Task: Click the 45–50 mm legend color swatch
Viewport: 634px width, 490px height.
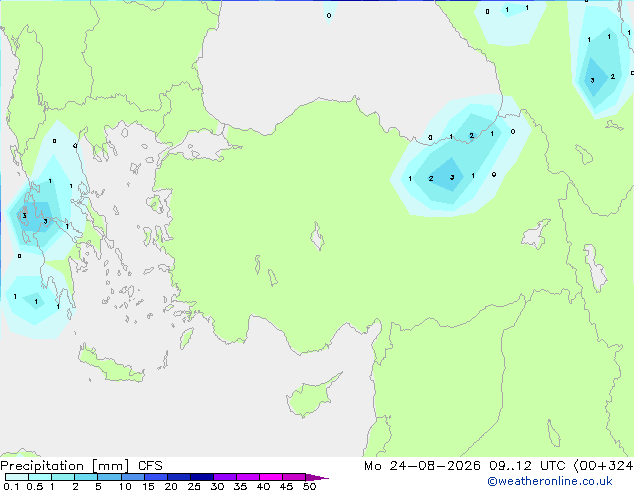Action: pos(294,477)
